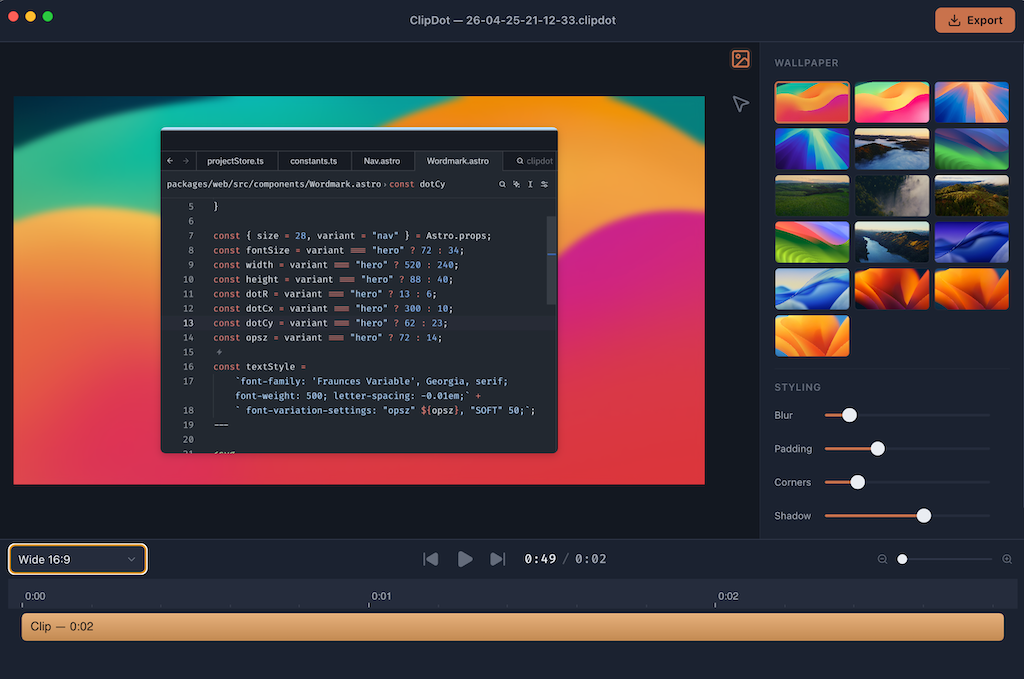Click the wallpaper image icon above the preview
The width and height of the screenshot is (1024, 679).
(x=740, y=59)
